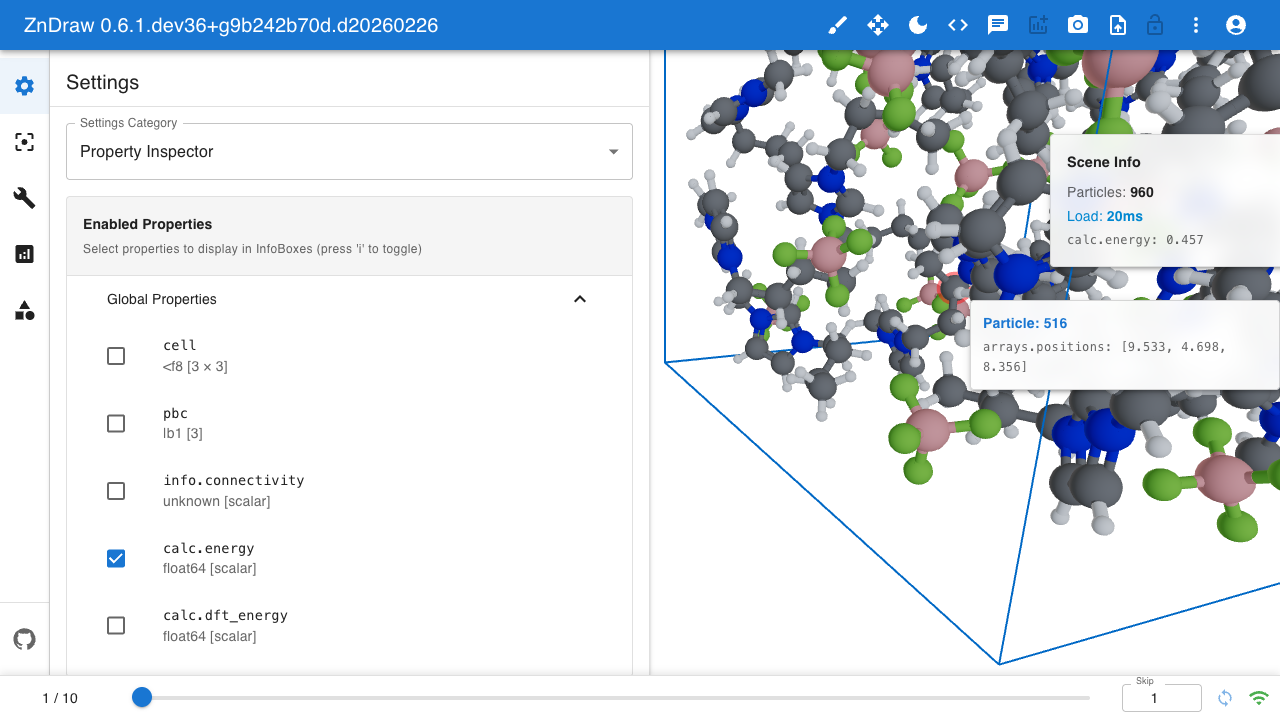
Task: Open the chat message icon
Action: point(998,25)
